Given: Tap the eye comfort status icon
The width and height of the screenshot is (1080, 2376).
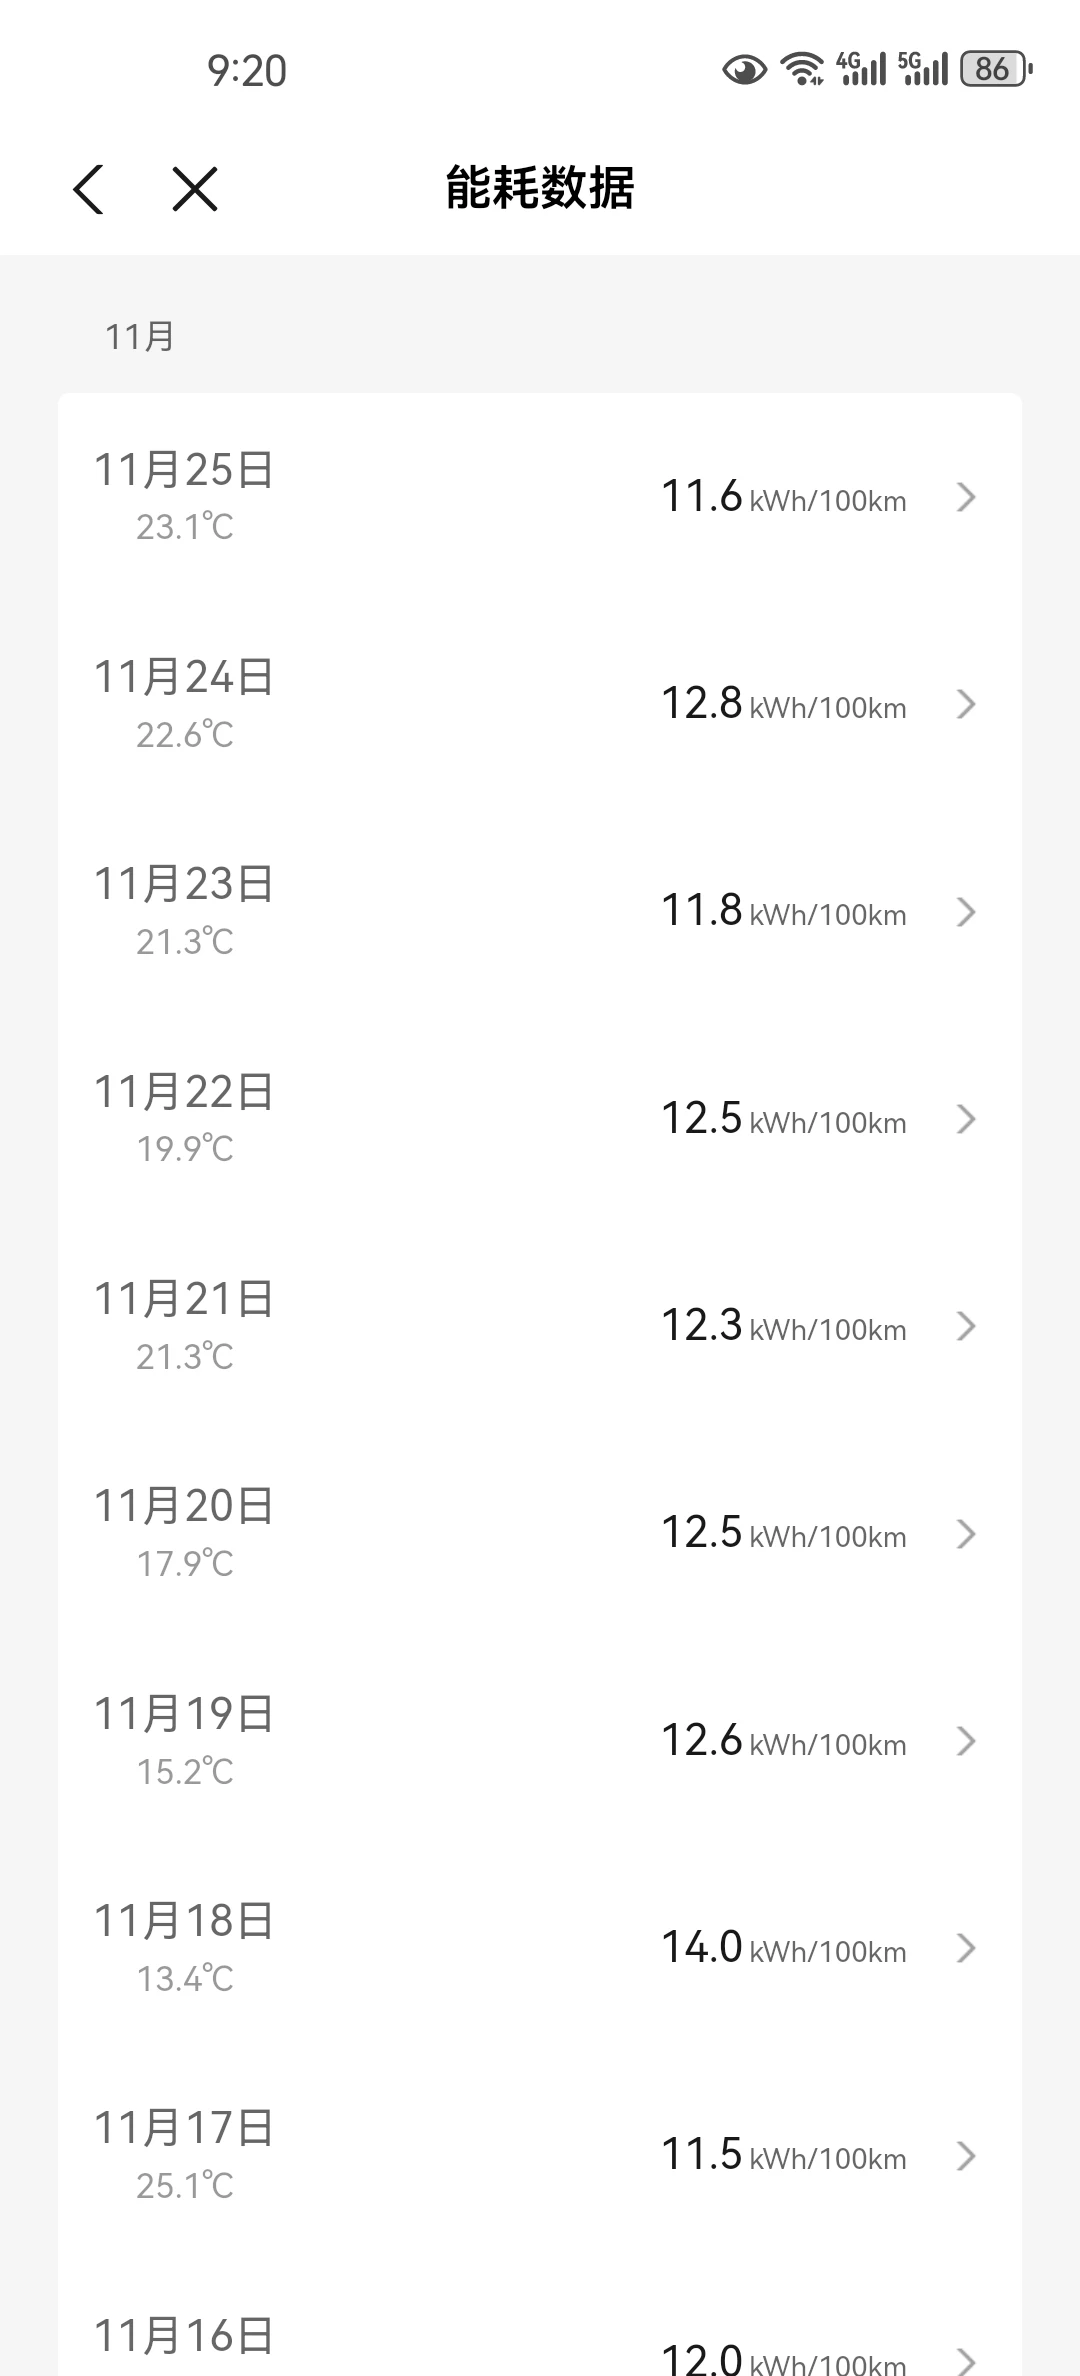Looking at the screenshot, I should pyautogui.click(x=744, y=70).
